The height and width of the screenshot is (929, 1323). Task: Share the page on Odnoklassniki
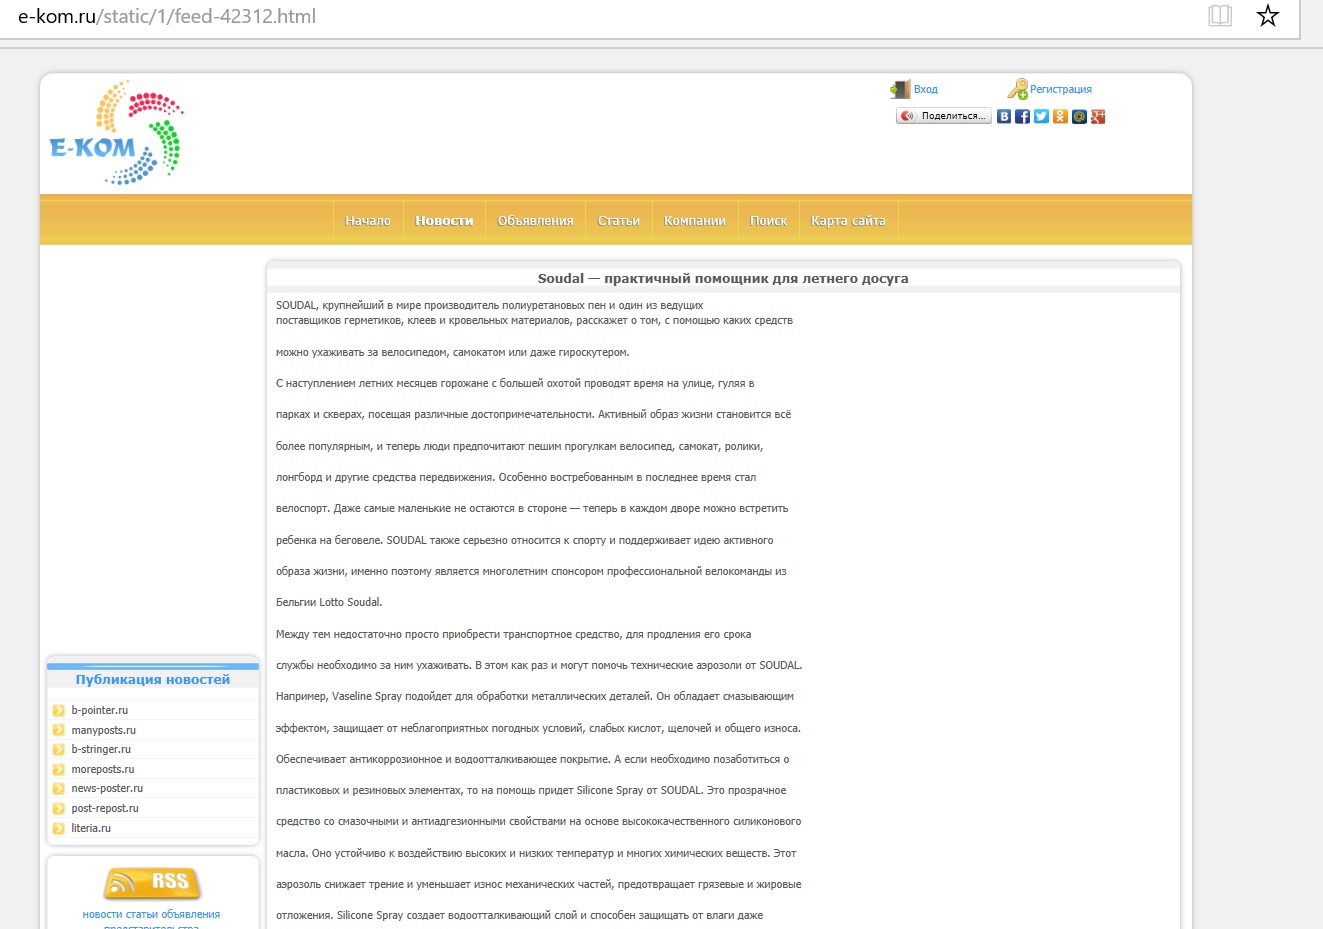(x=1060, y=117)
